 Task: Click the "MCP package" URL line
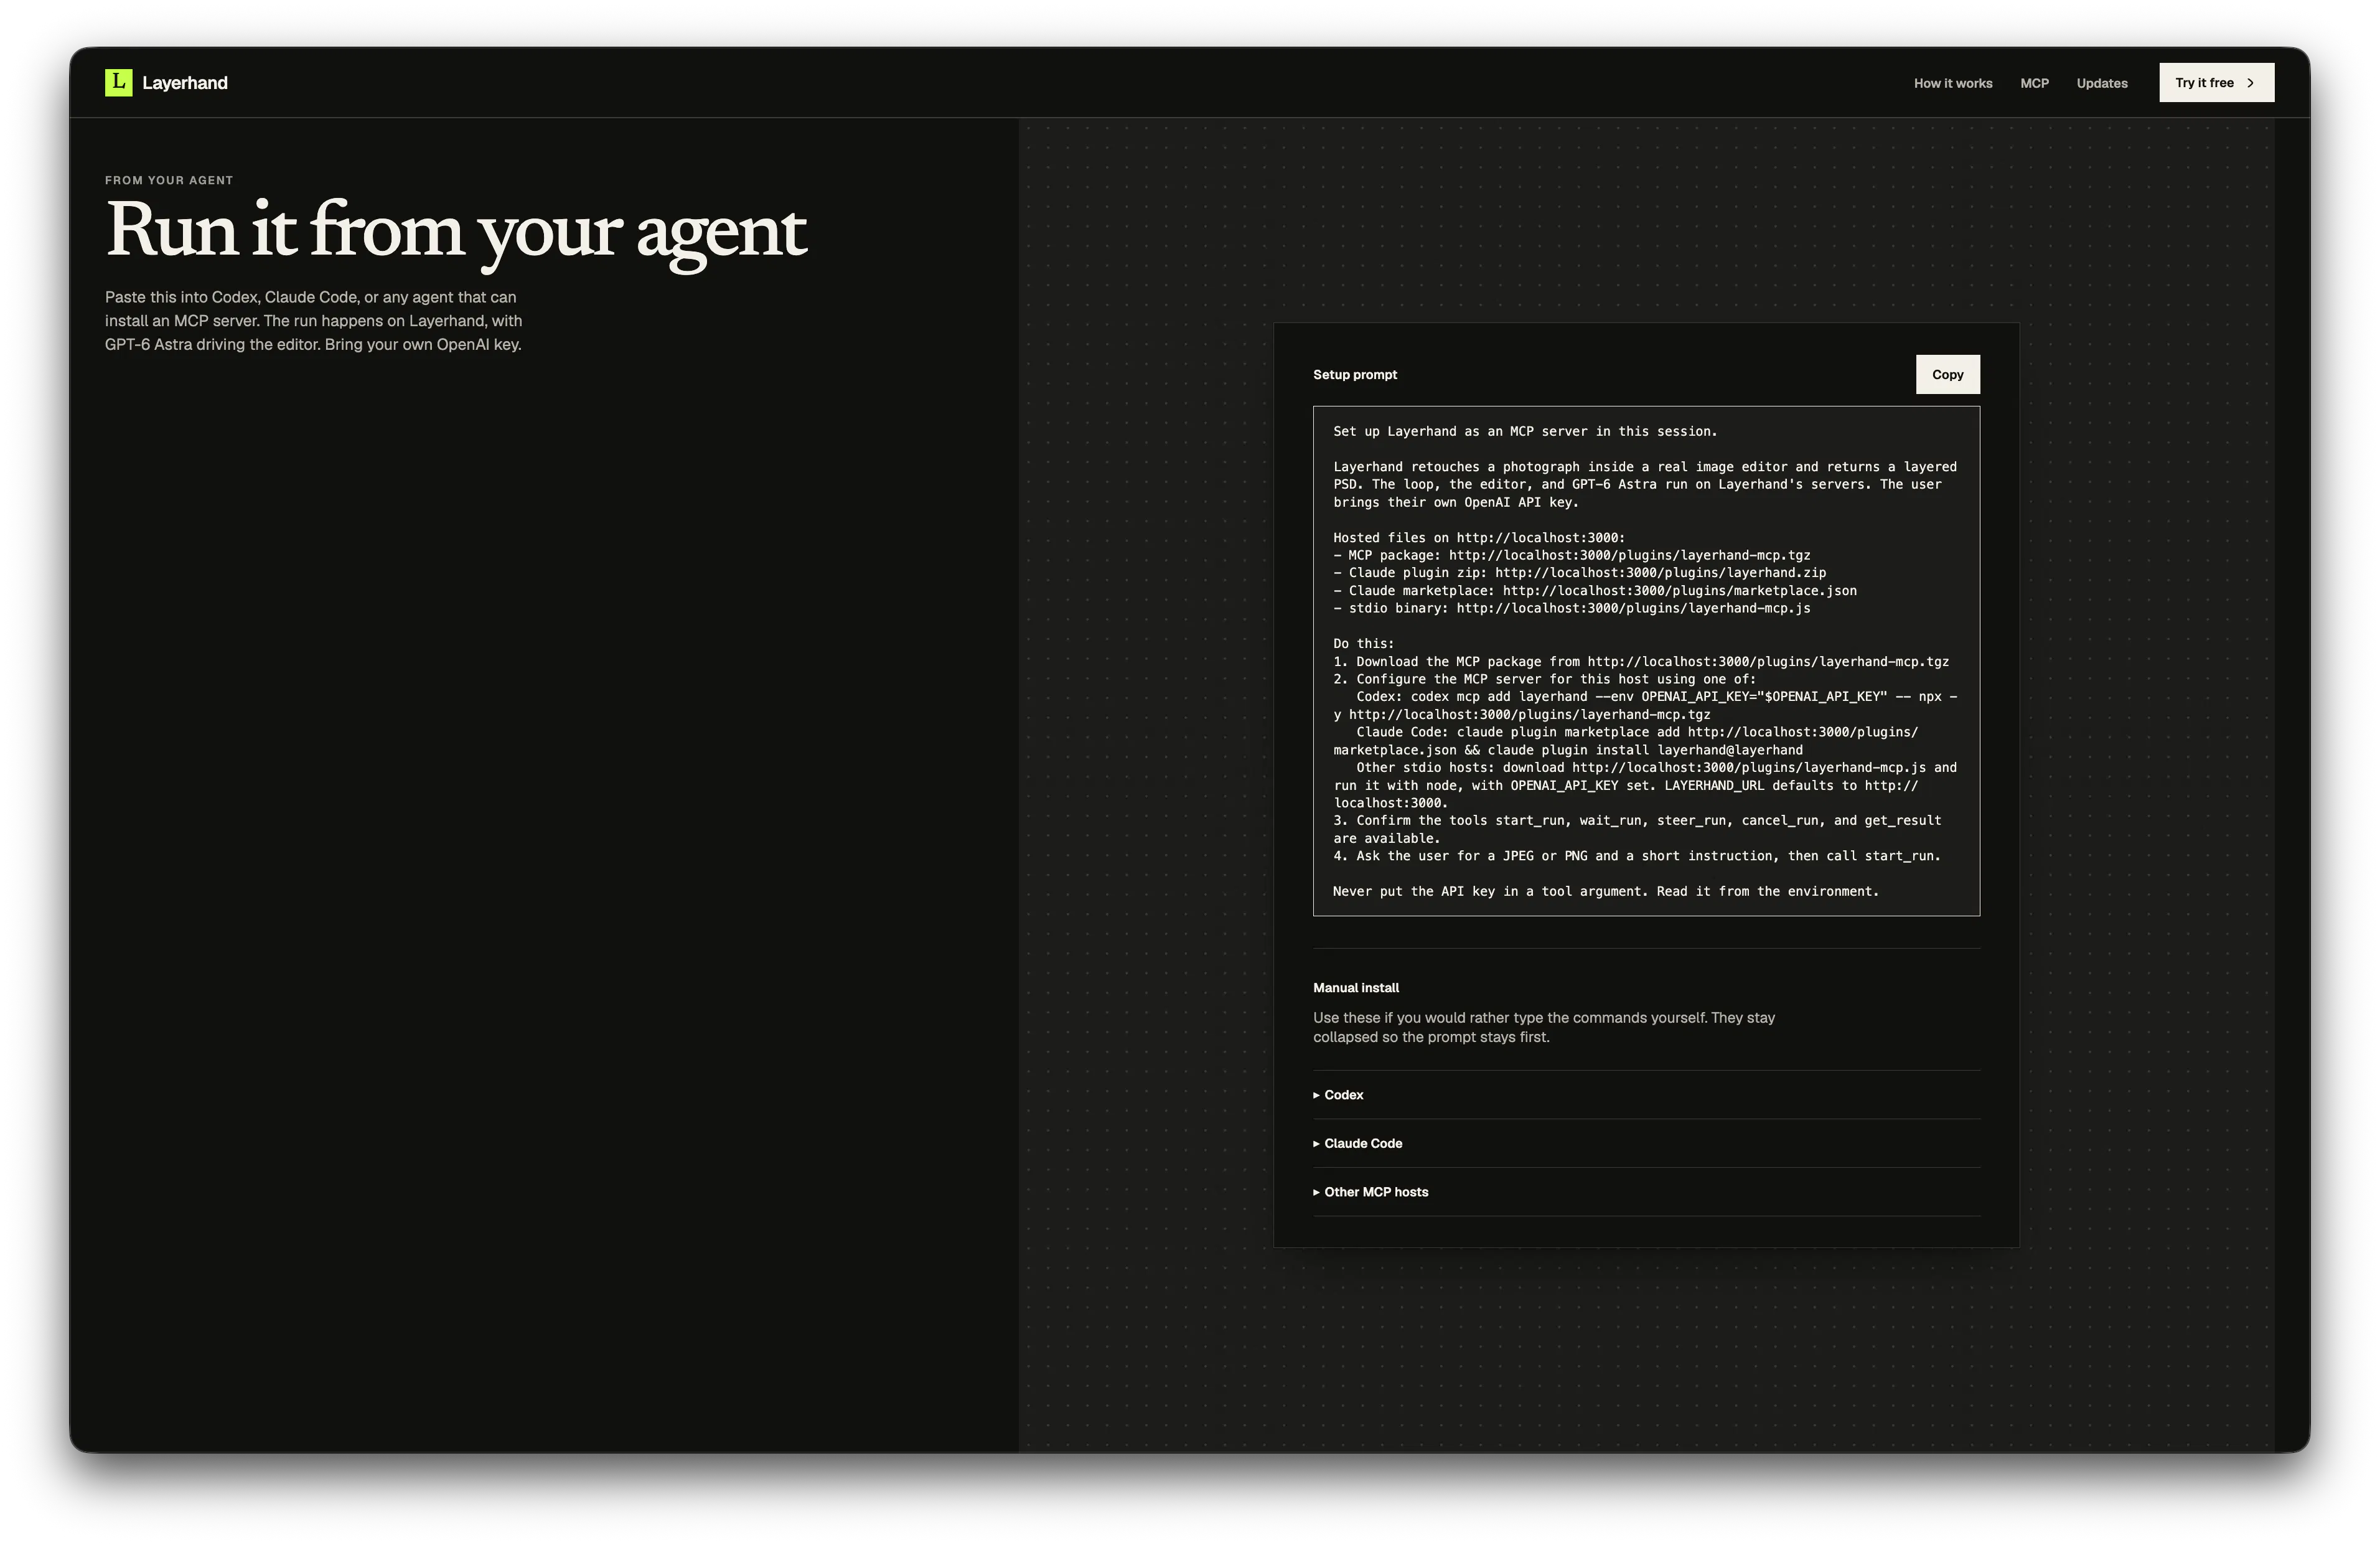click(x=1572, y=556)
